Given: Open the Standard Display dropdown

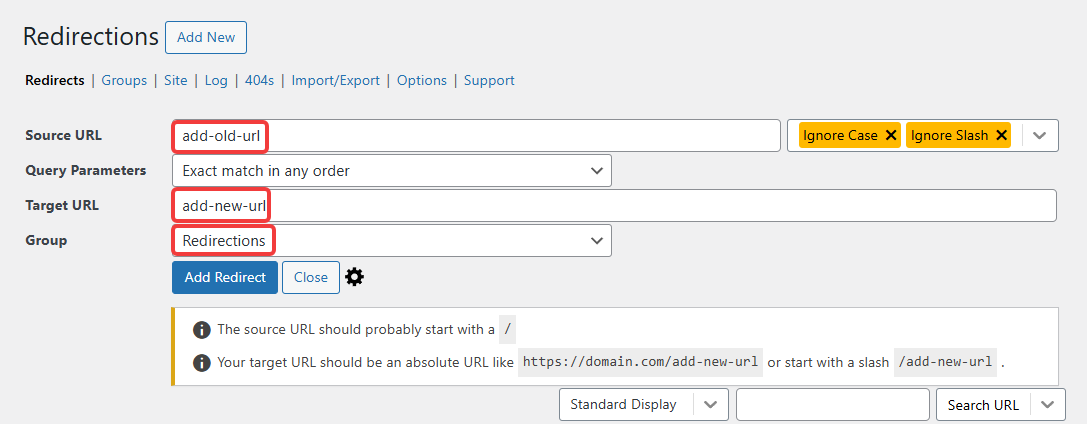Looking at the screenshot, I should [x=643, y=405].
